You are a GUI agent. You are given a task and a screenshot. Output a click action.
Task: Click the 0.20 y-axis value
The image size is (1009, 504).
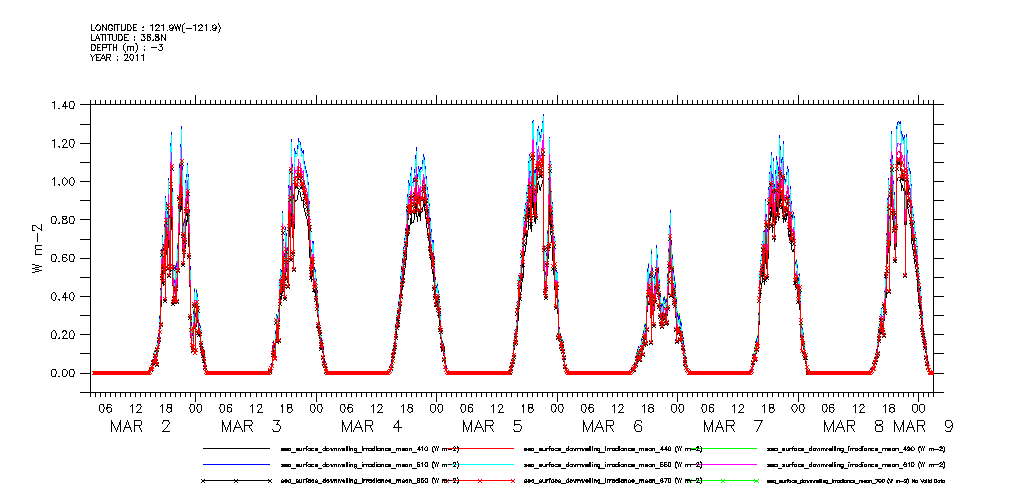pyautogui.click(x=64, y=335)
